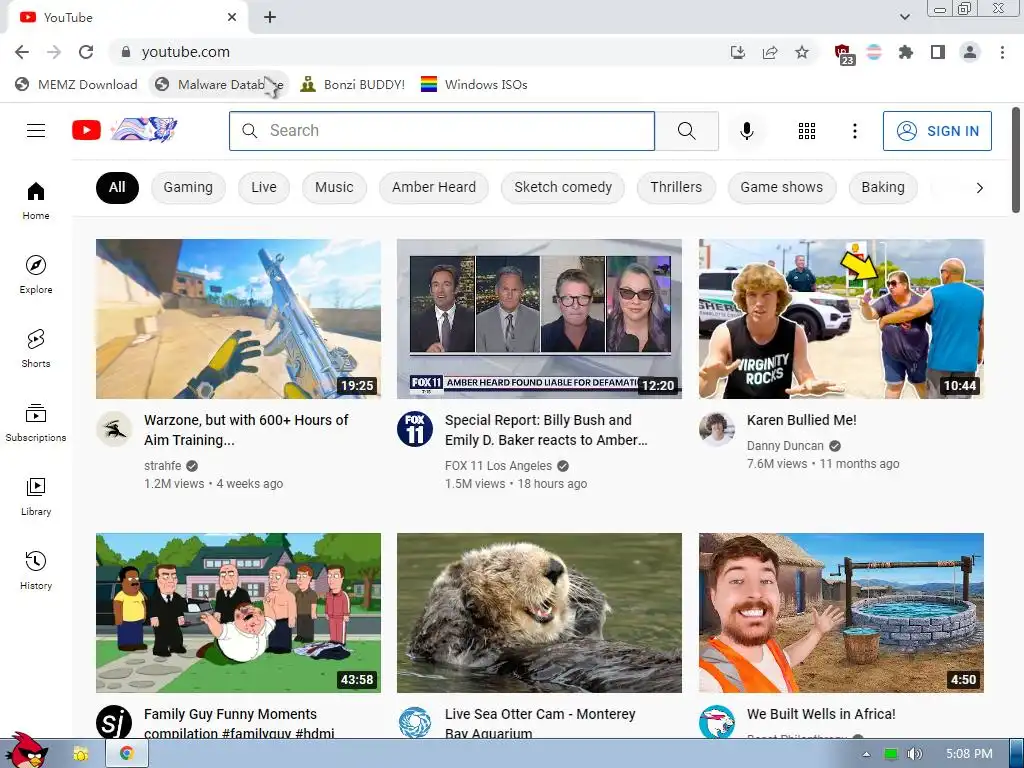The height and width of the screenshot is (768, 1024).
Task: Open the FOX 11 channel avatar
Action: 415,429
